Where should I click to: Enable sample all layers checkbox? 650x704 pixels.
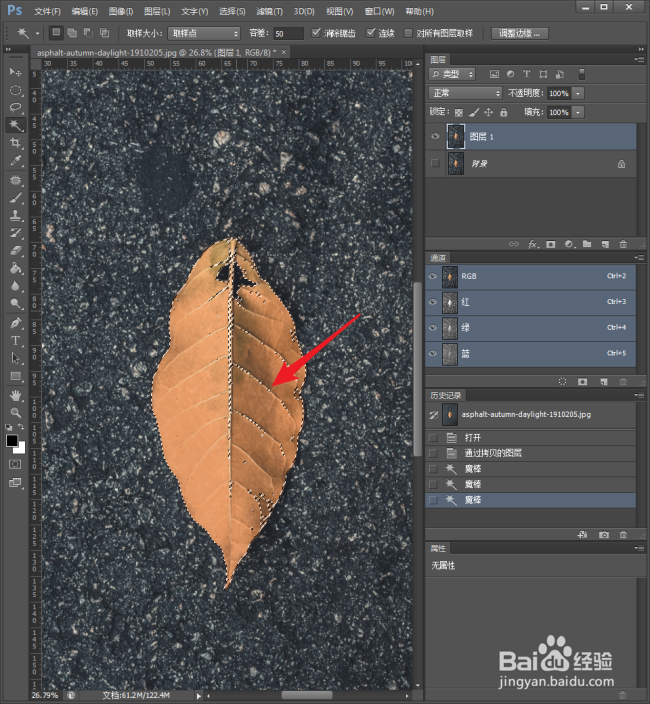[408, 33]
